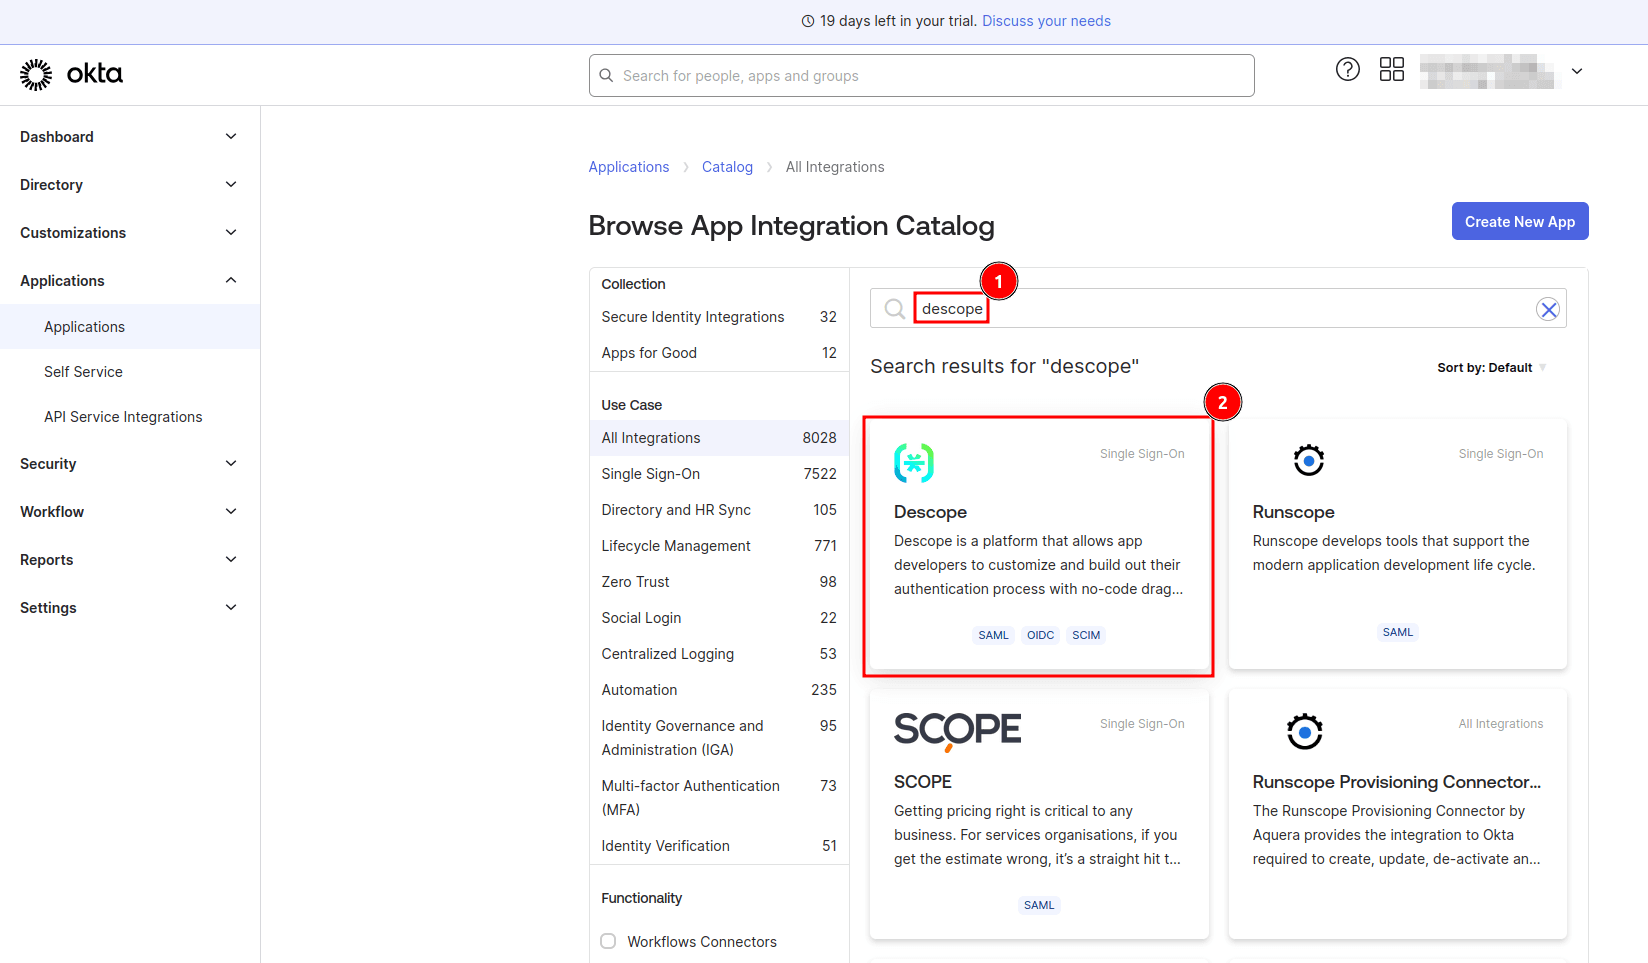Screen dimensions: 1648x963
Task: Click the global people and apps search field
Action: 921,76
